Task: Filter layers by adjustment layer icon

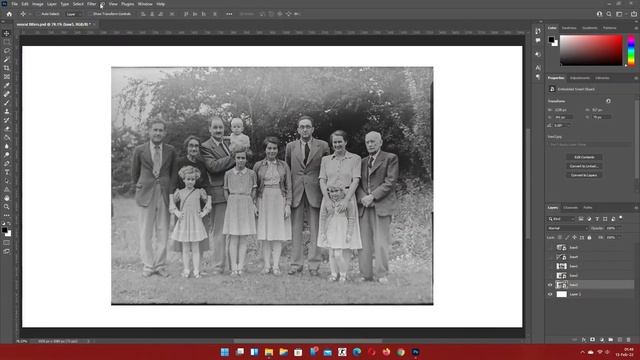Action: point(589,219)
